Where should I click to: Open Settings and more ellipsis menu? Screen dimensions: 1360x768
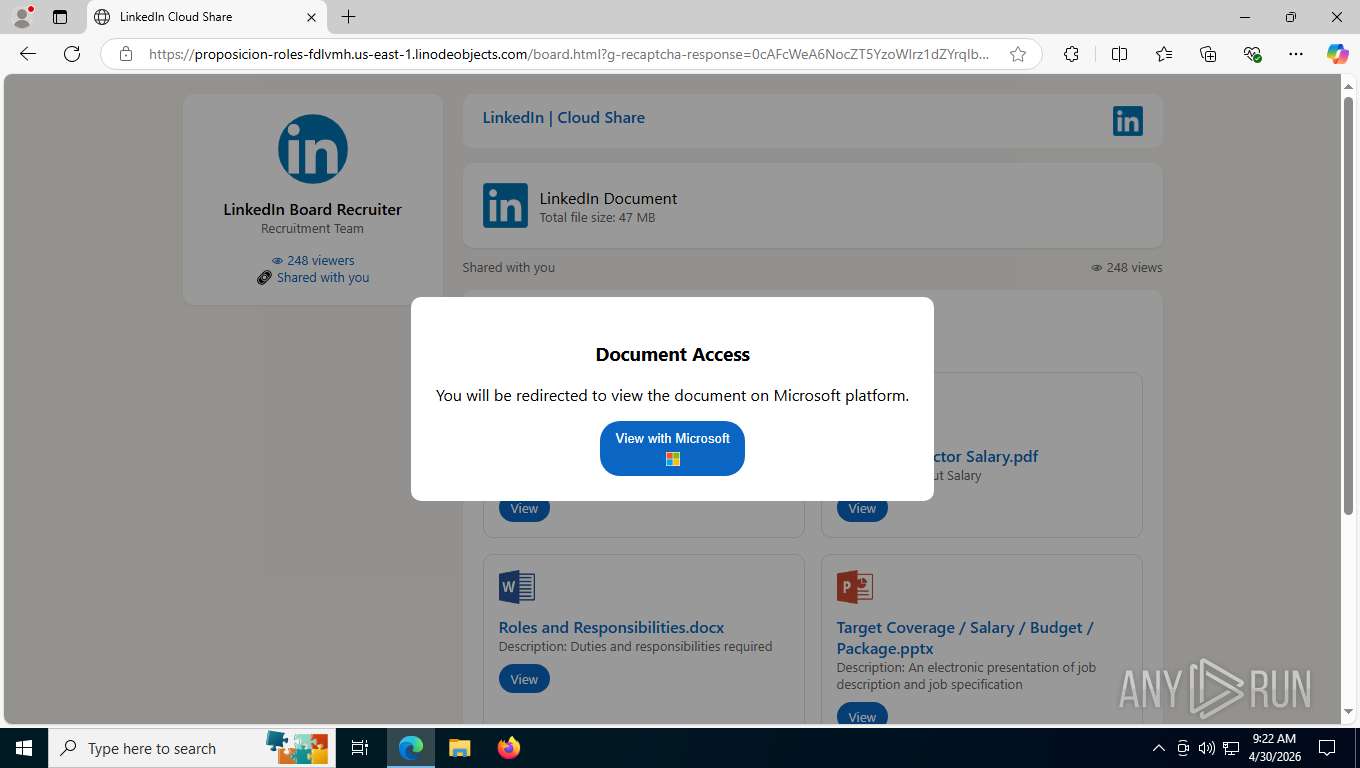(x=1296, y=54)
